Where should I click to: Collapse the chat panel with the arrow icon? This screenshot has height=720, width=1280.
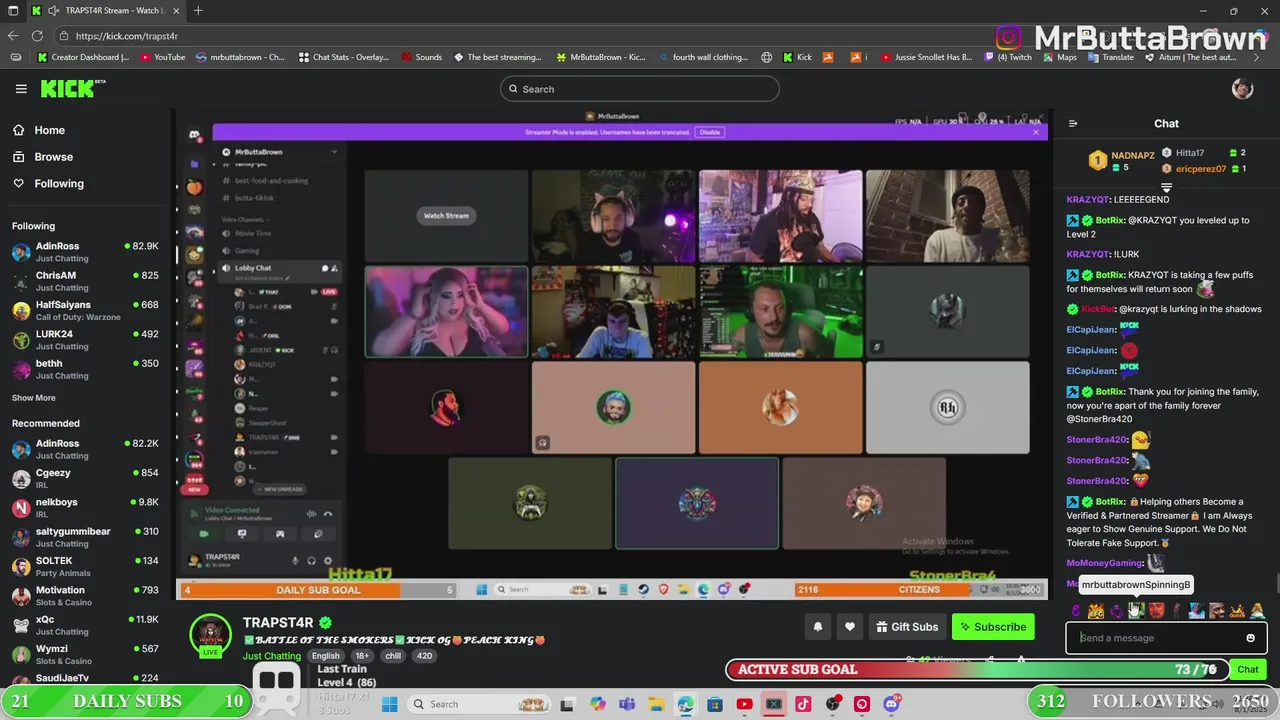tap(1073, 124)
